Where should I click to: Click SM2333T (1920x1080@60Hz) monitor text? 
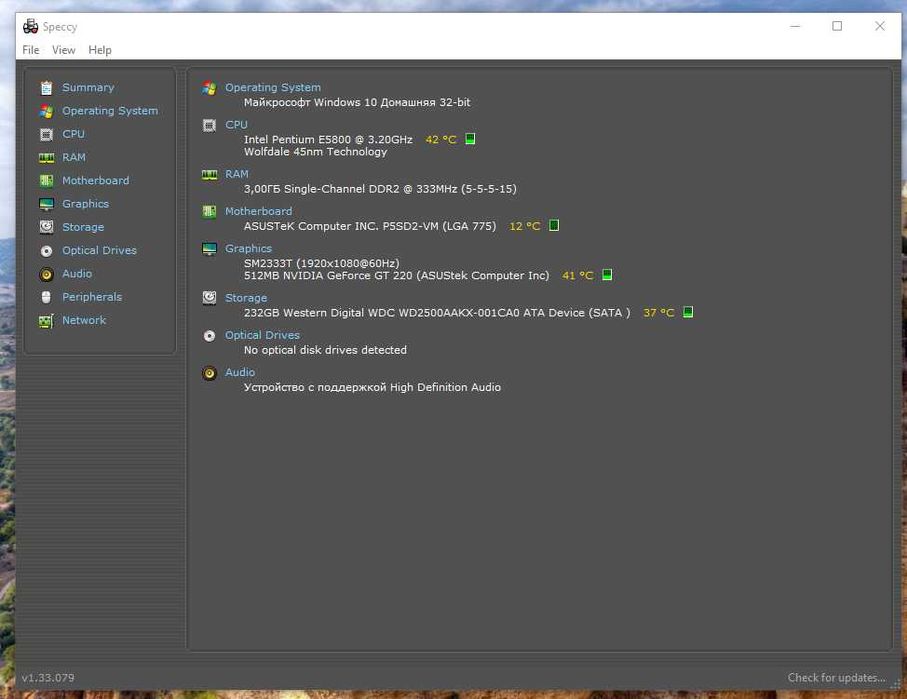pyautogui.click(x=321, y=263)
